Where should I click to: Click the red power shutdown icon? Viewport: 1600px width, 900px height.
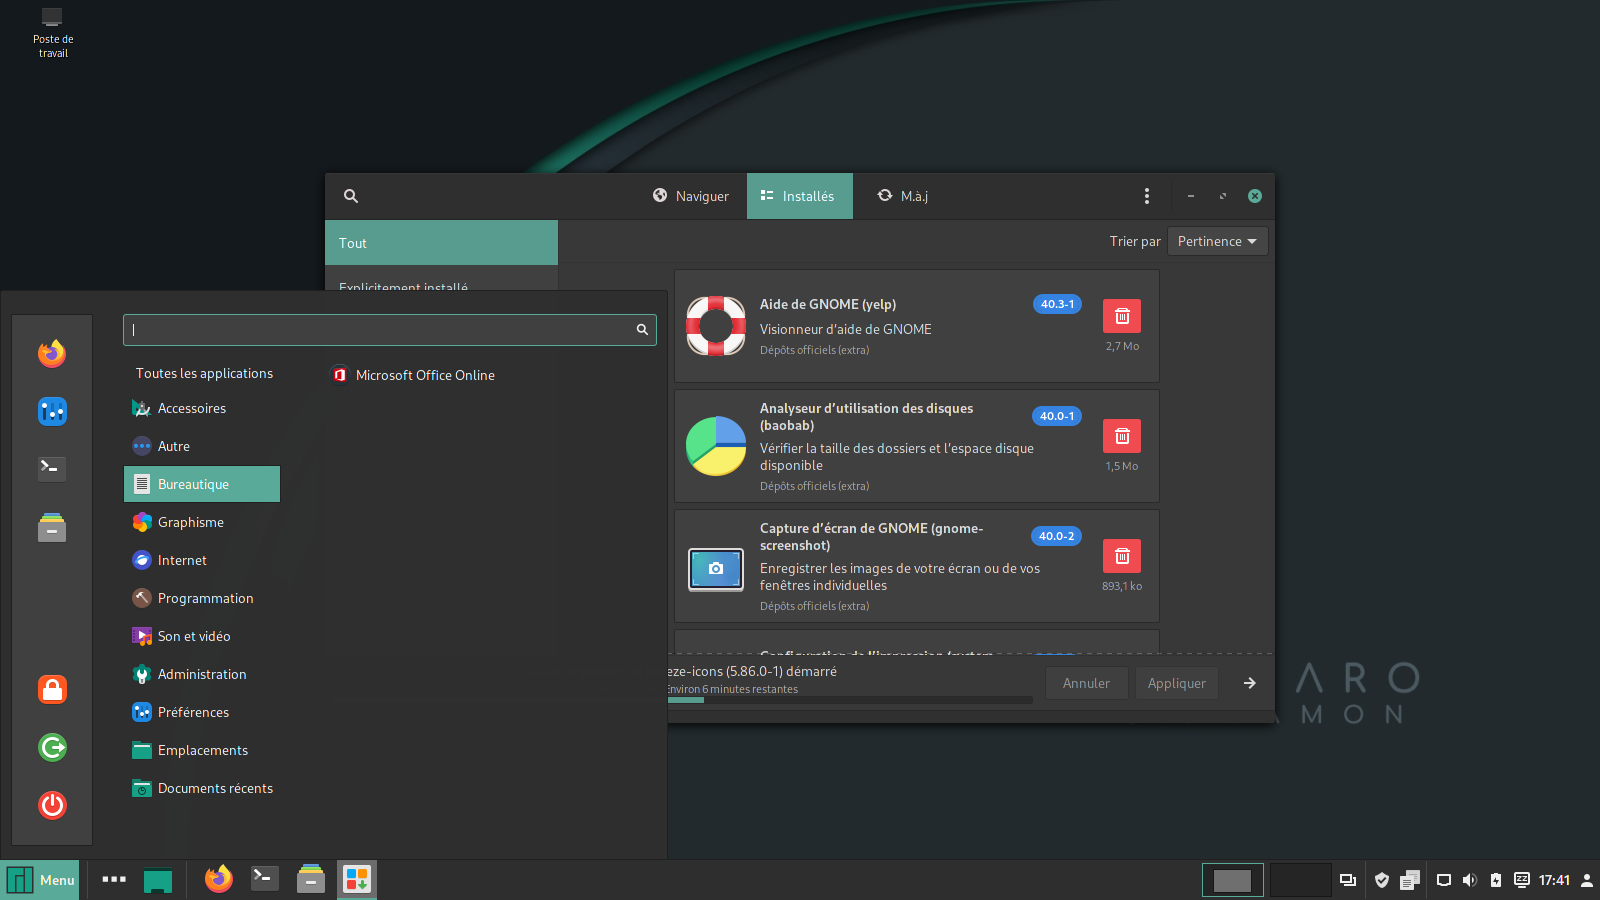click(52, 805)
